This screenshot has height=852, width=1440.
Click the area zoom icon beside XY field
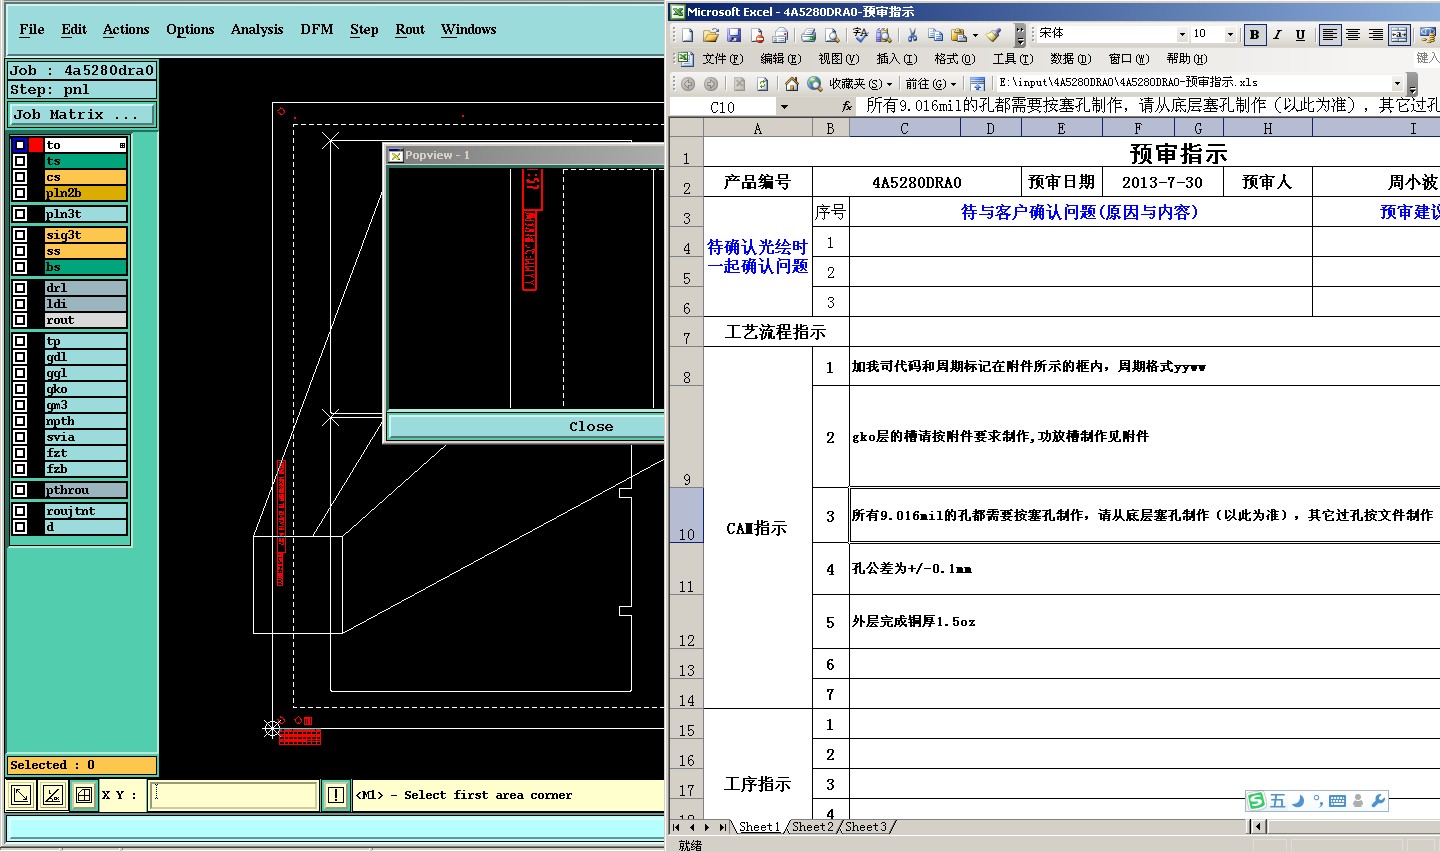[x=21, y=795]
